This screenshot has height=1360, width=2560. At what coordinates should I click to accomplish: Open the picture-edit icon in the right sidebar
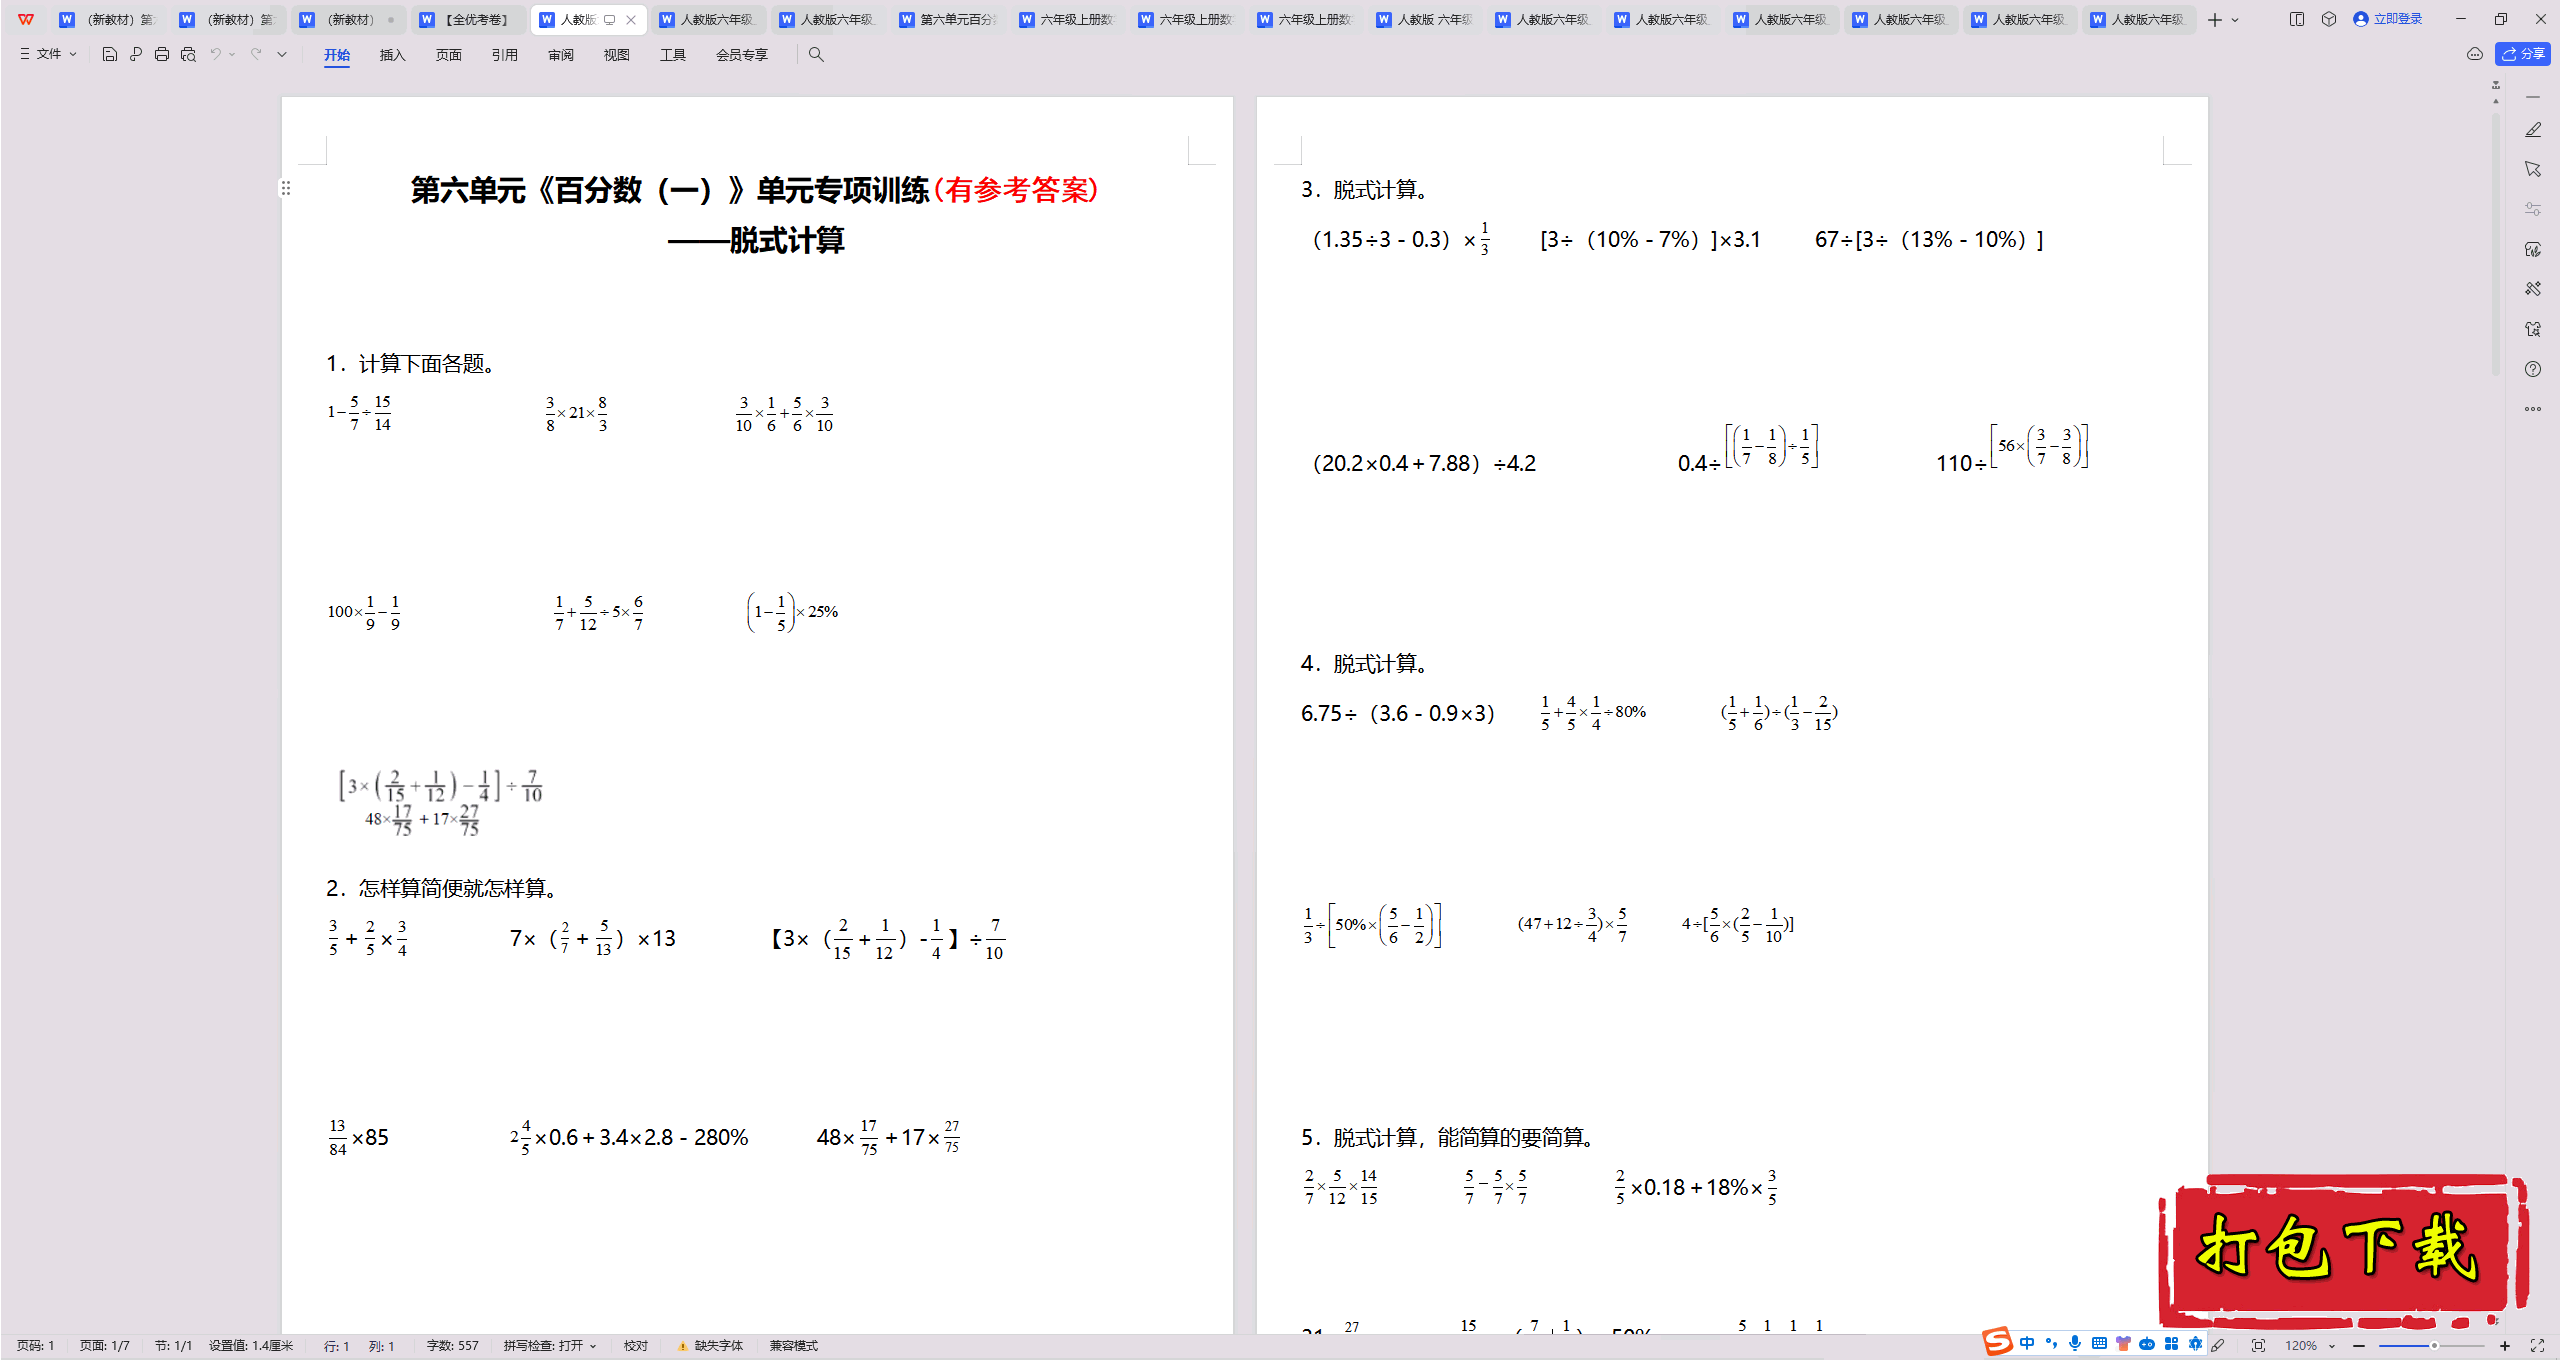(2533, 329)
